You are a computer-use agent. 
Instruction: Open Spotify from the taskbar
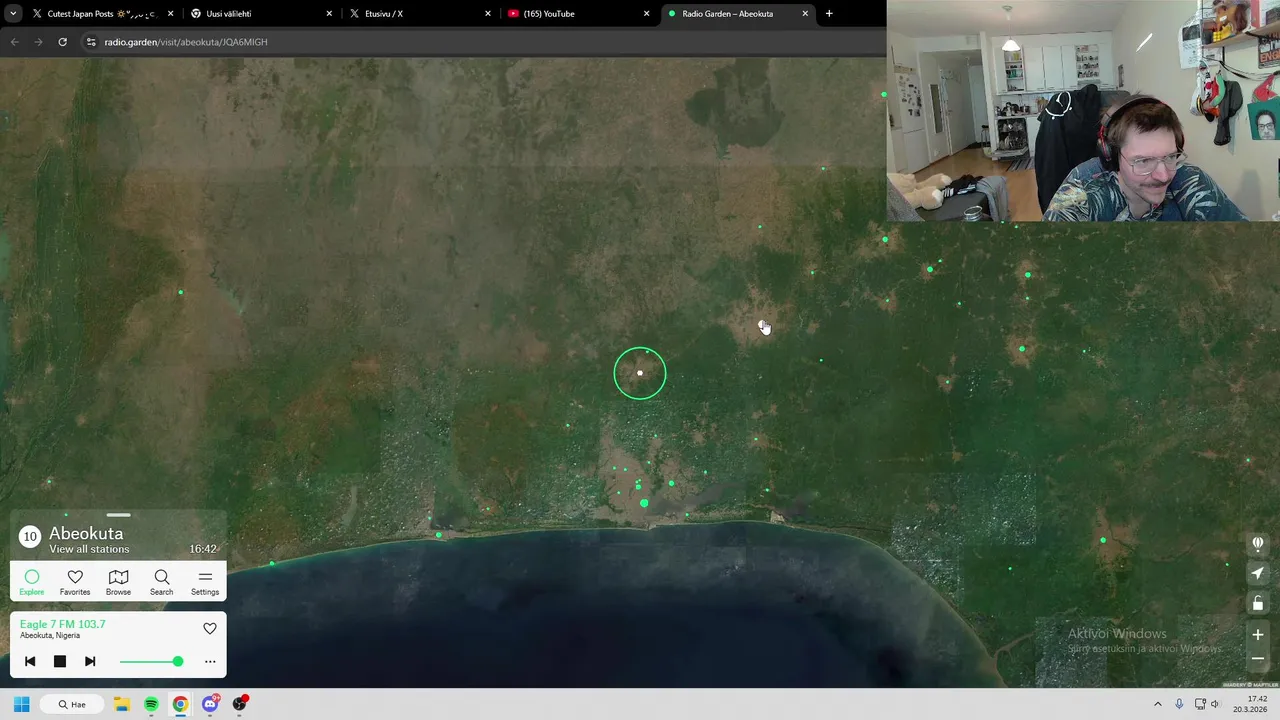click(151, 704)
